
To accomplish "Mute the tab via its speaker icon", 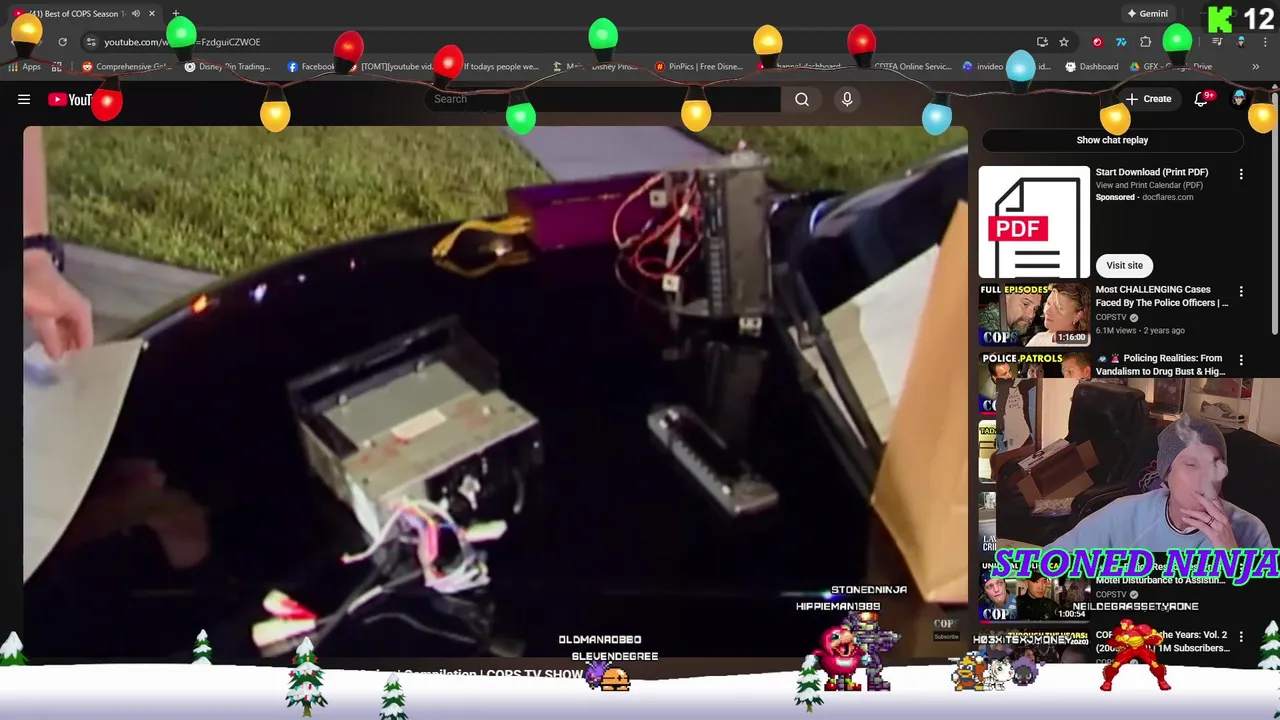I will pos(135,14).
